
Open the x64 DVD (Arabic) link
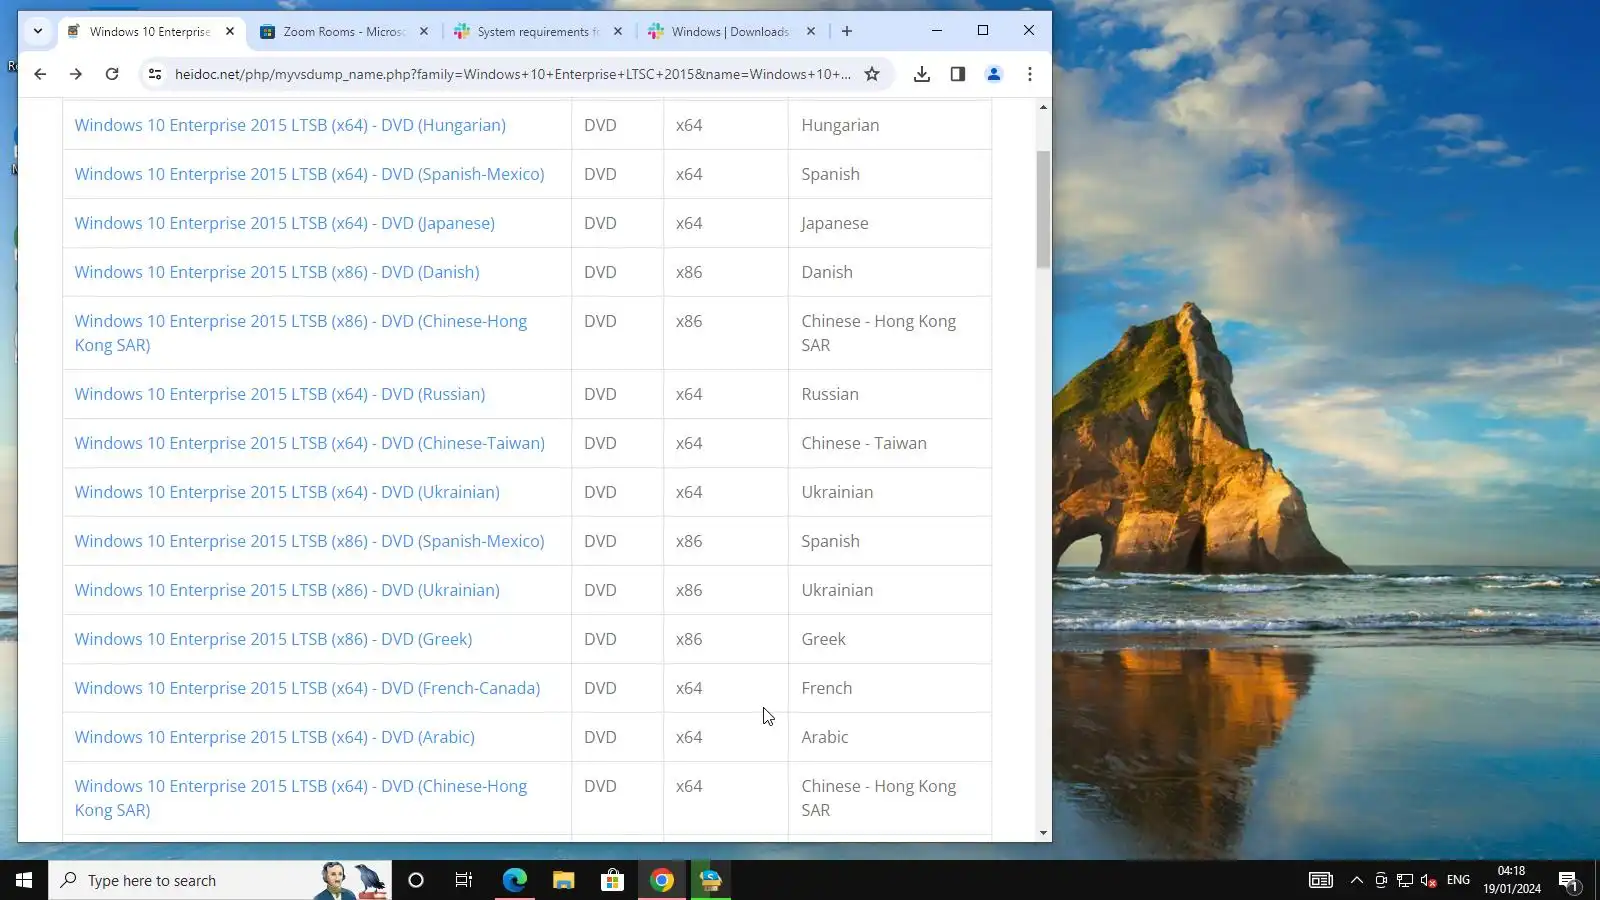[x=275, y=737]
